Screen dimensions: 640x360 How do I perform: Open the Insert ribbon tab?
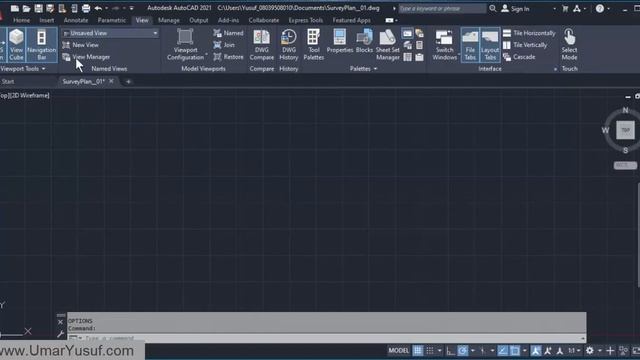coord(47,20)
